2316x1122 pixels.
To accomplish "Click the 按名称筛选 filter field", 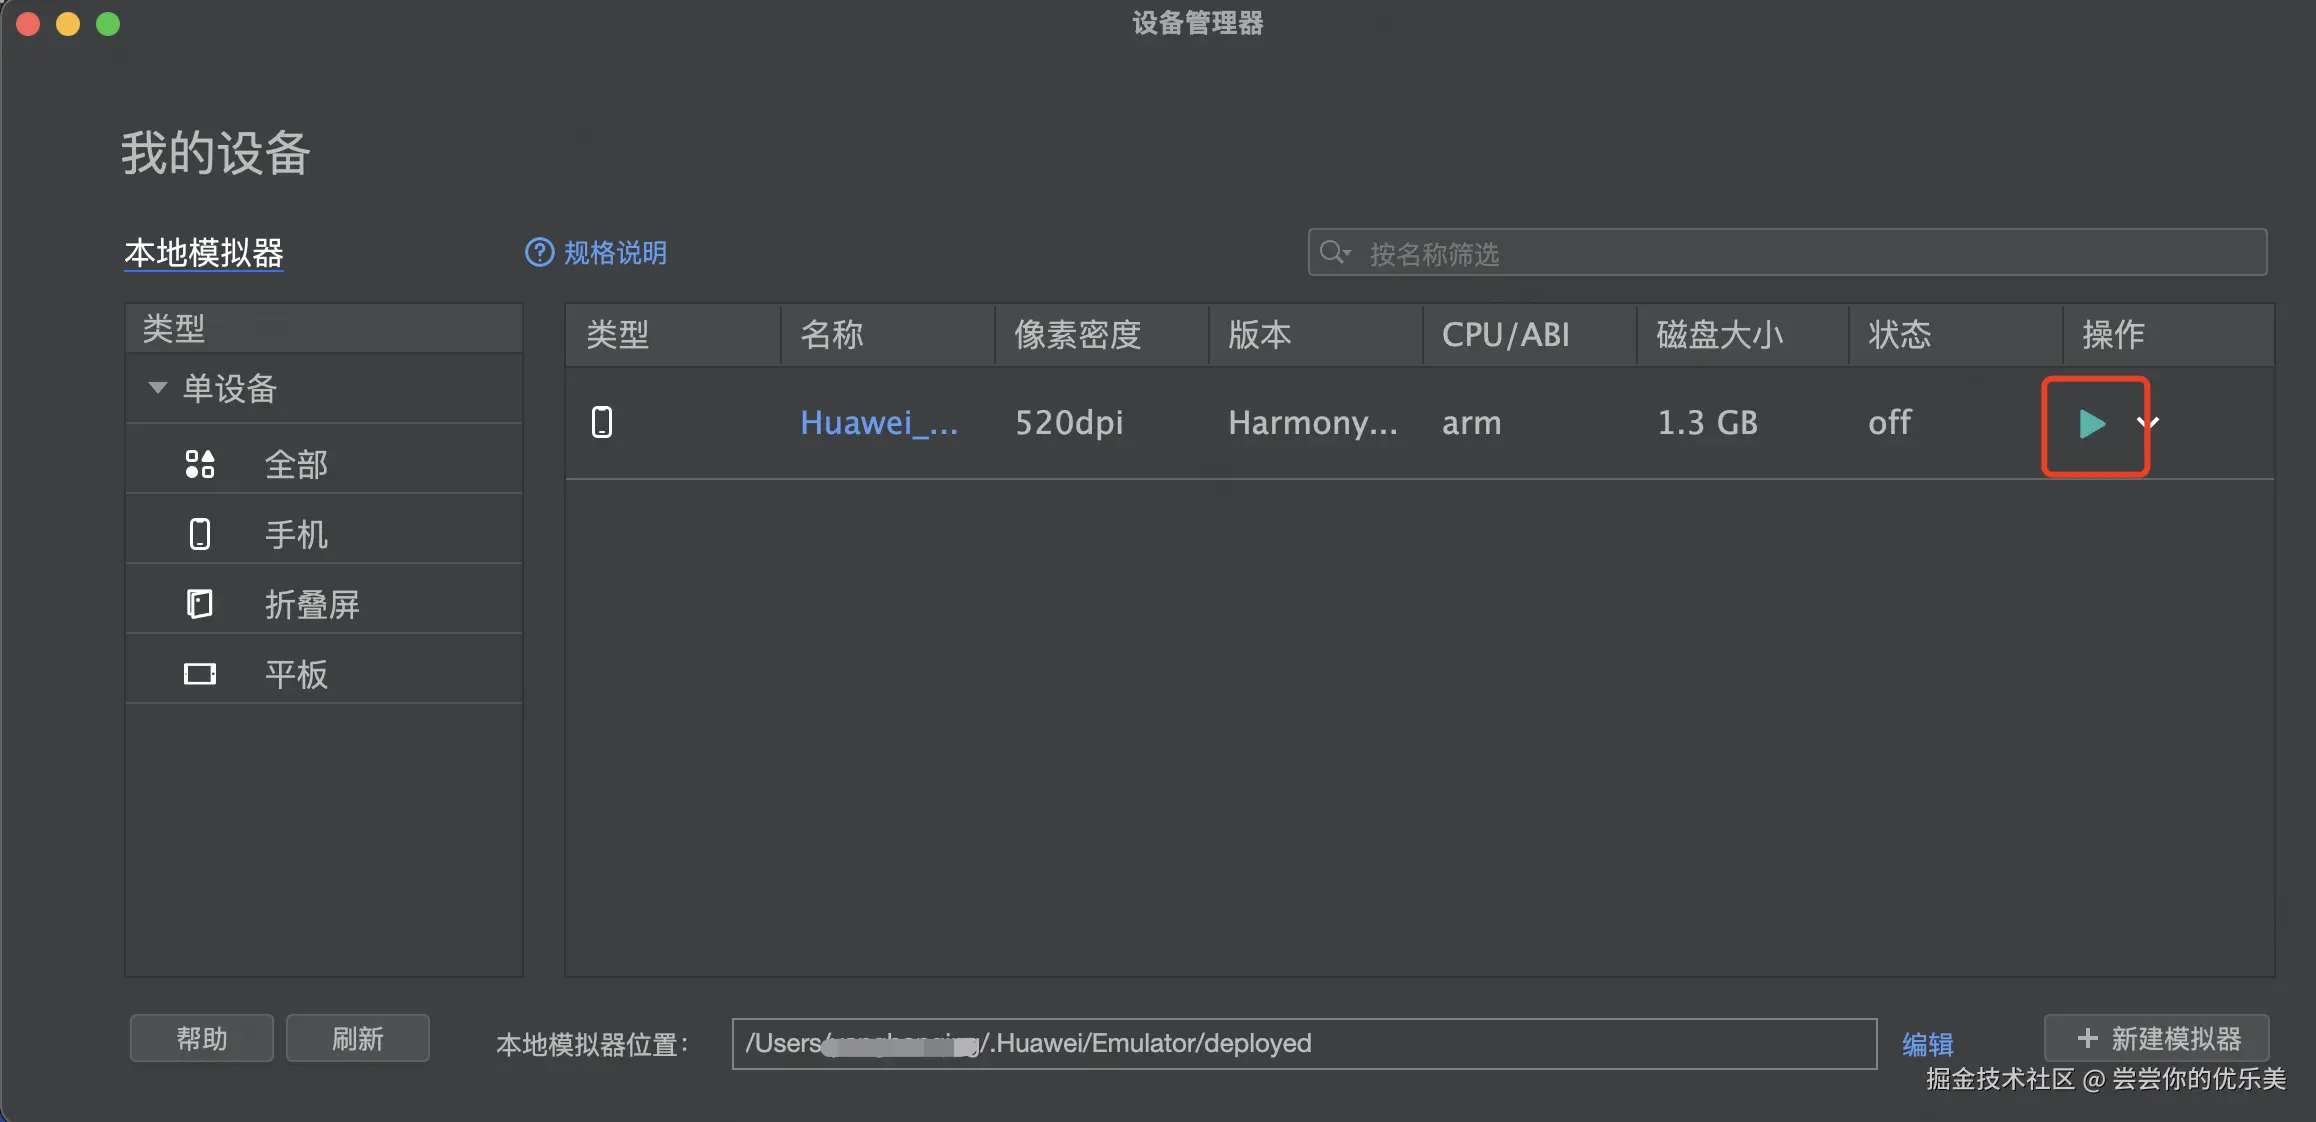I will tap(1800, 253).
